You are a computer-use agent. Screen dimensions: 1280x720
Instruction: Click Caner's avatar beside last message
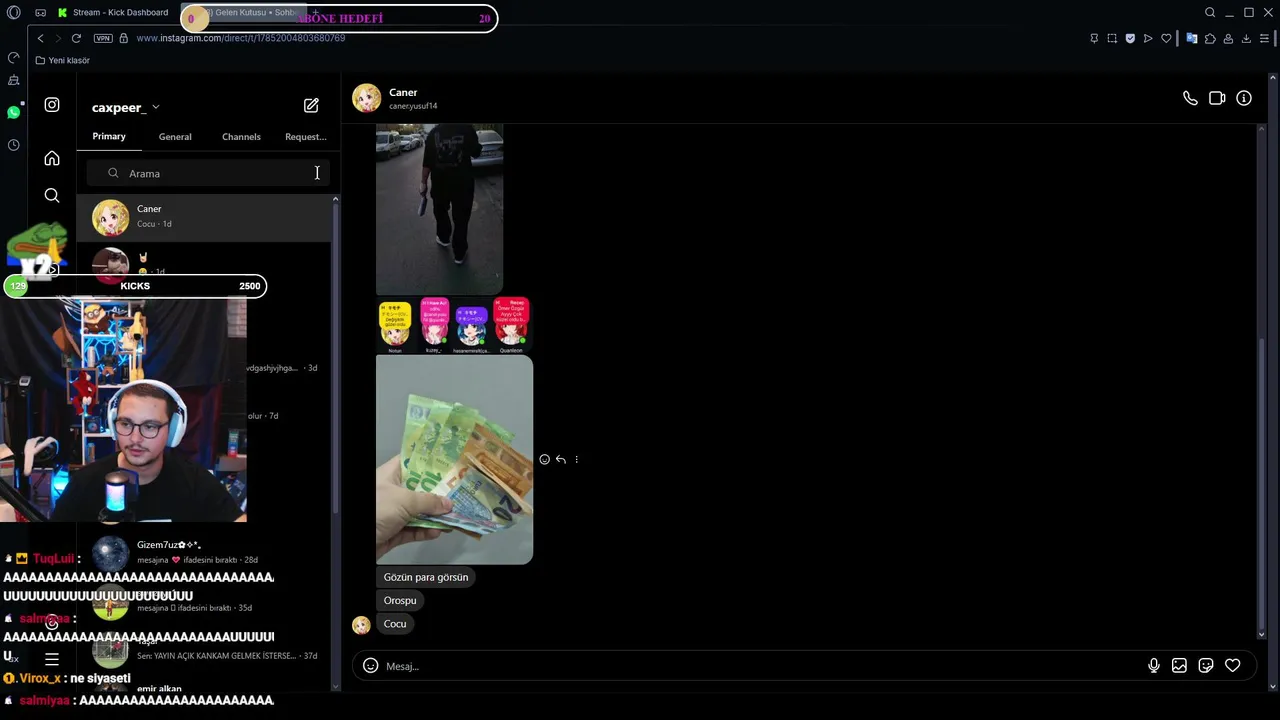coord(361,625)
